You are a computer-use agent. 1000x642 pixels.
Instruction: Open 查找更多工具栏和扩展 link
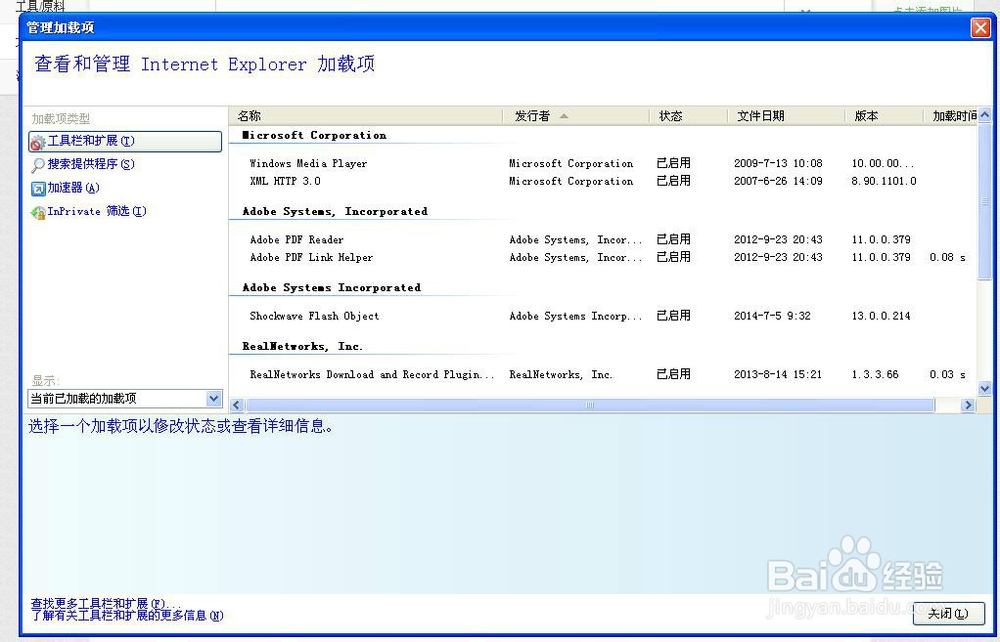(106, 603)
